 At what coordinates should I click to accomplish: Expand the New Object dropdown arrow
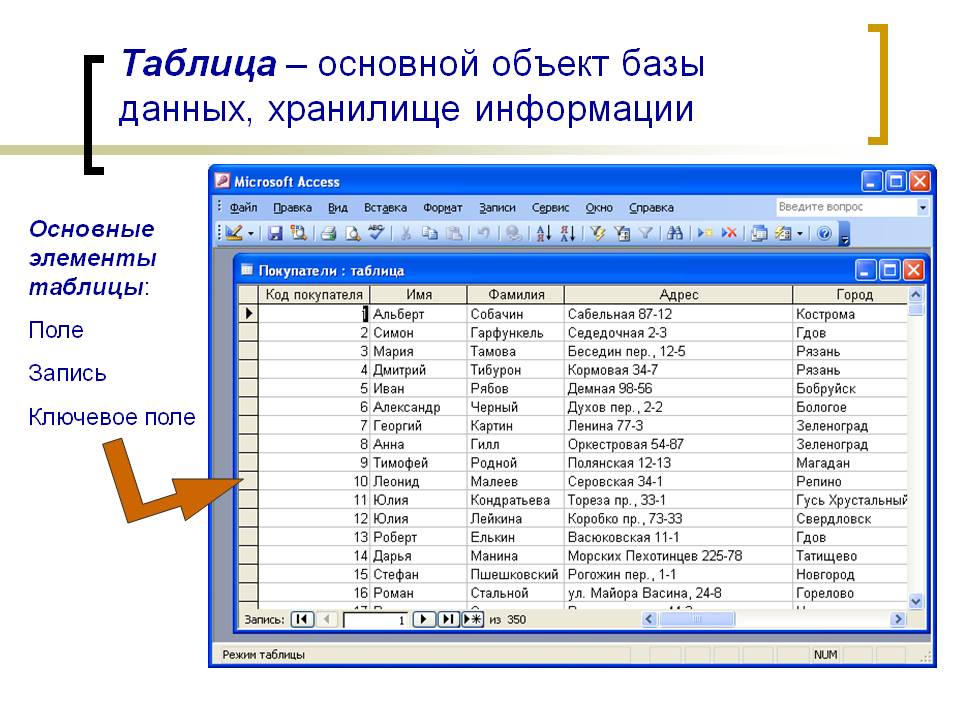click(x=800, y=233)
